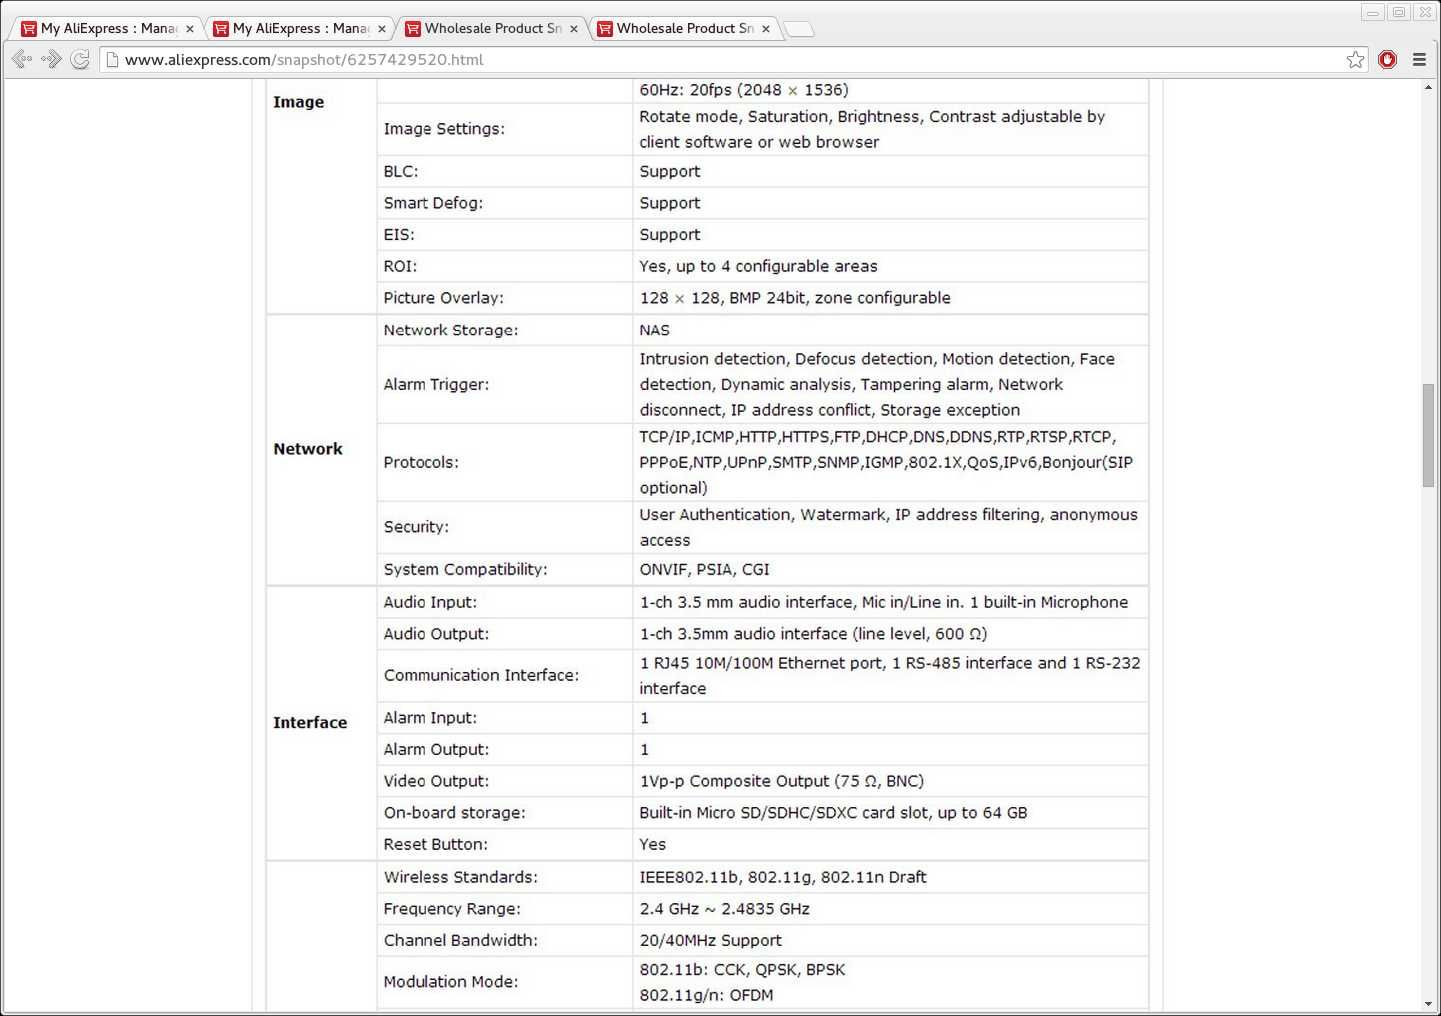Open a new tab with the new-tab button
Screen dimensions: 1441x1016
pyautogui.click(x=799, y=29)
